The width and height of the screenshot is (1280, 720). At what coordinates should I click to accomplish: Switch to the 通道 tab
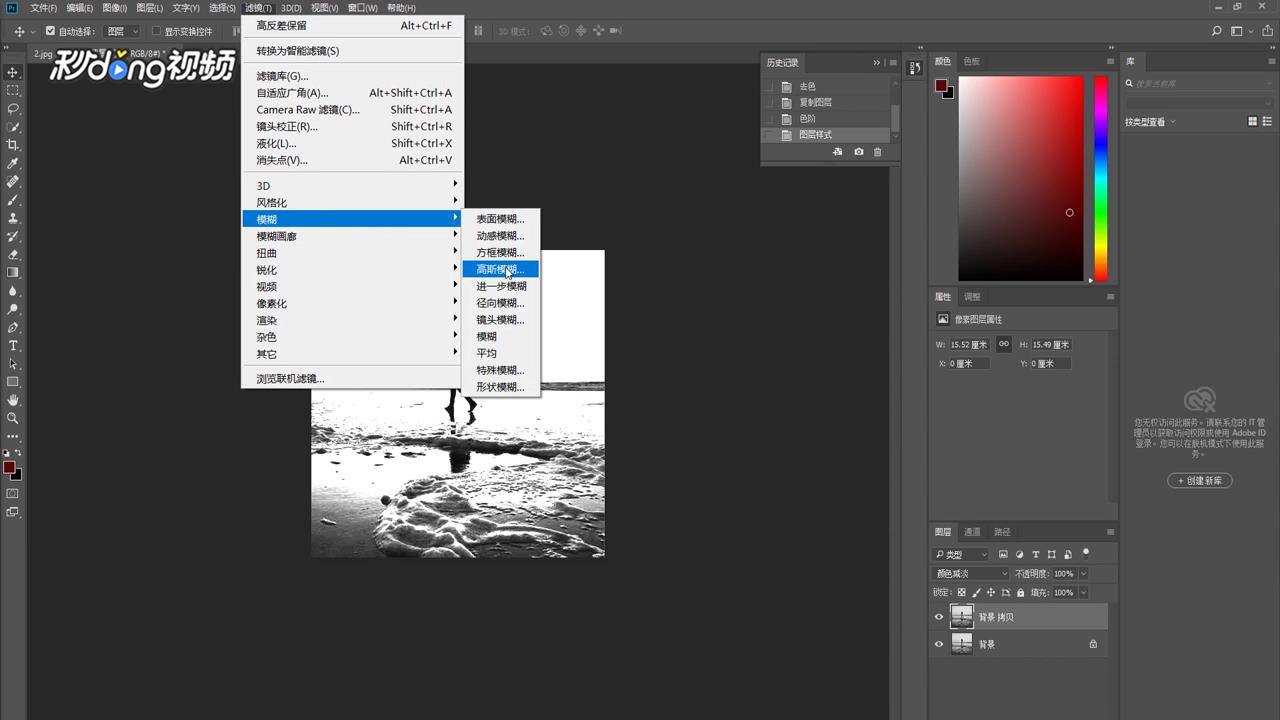972,532
